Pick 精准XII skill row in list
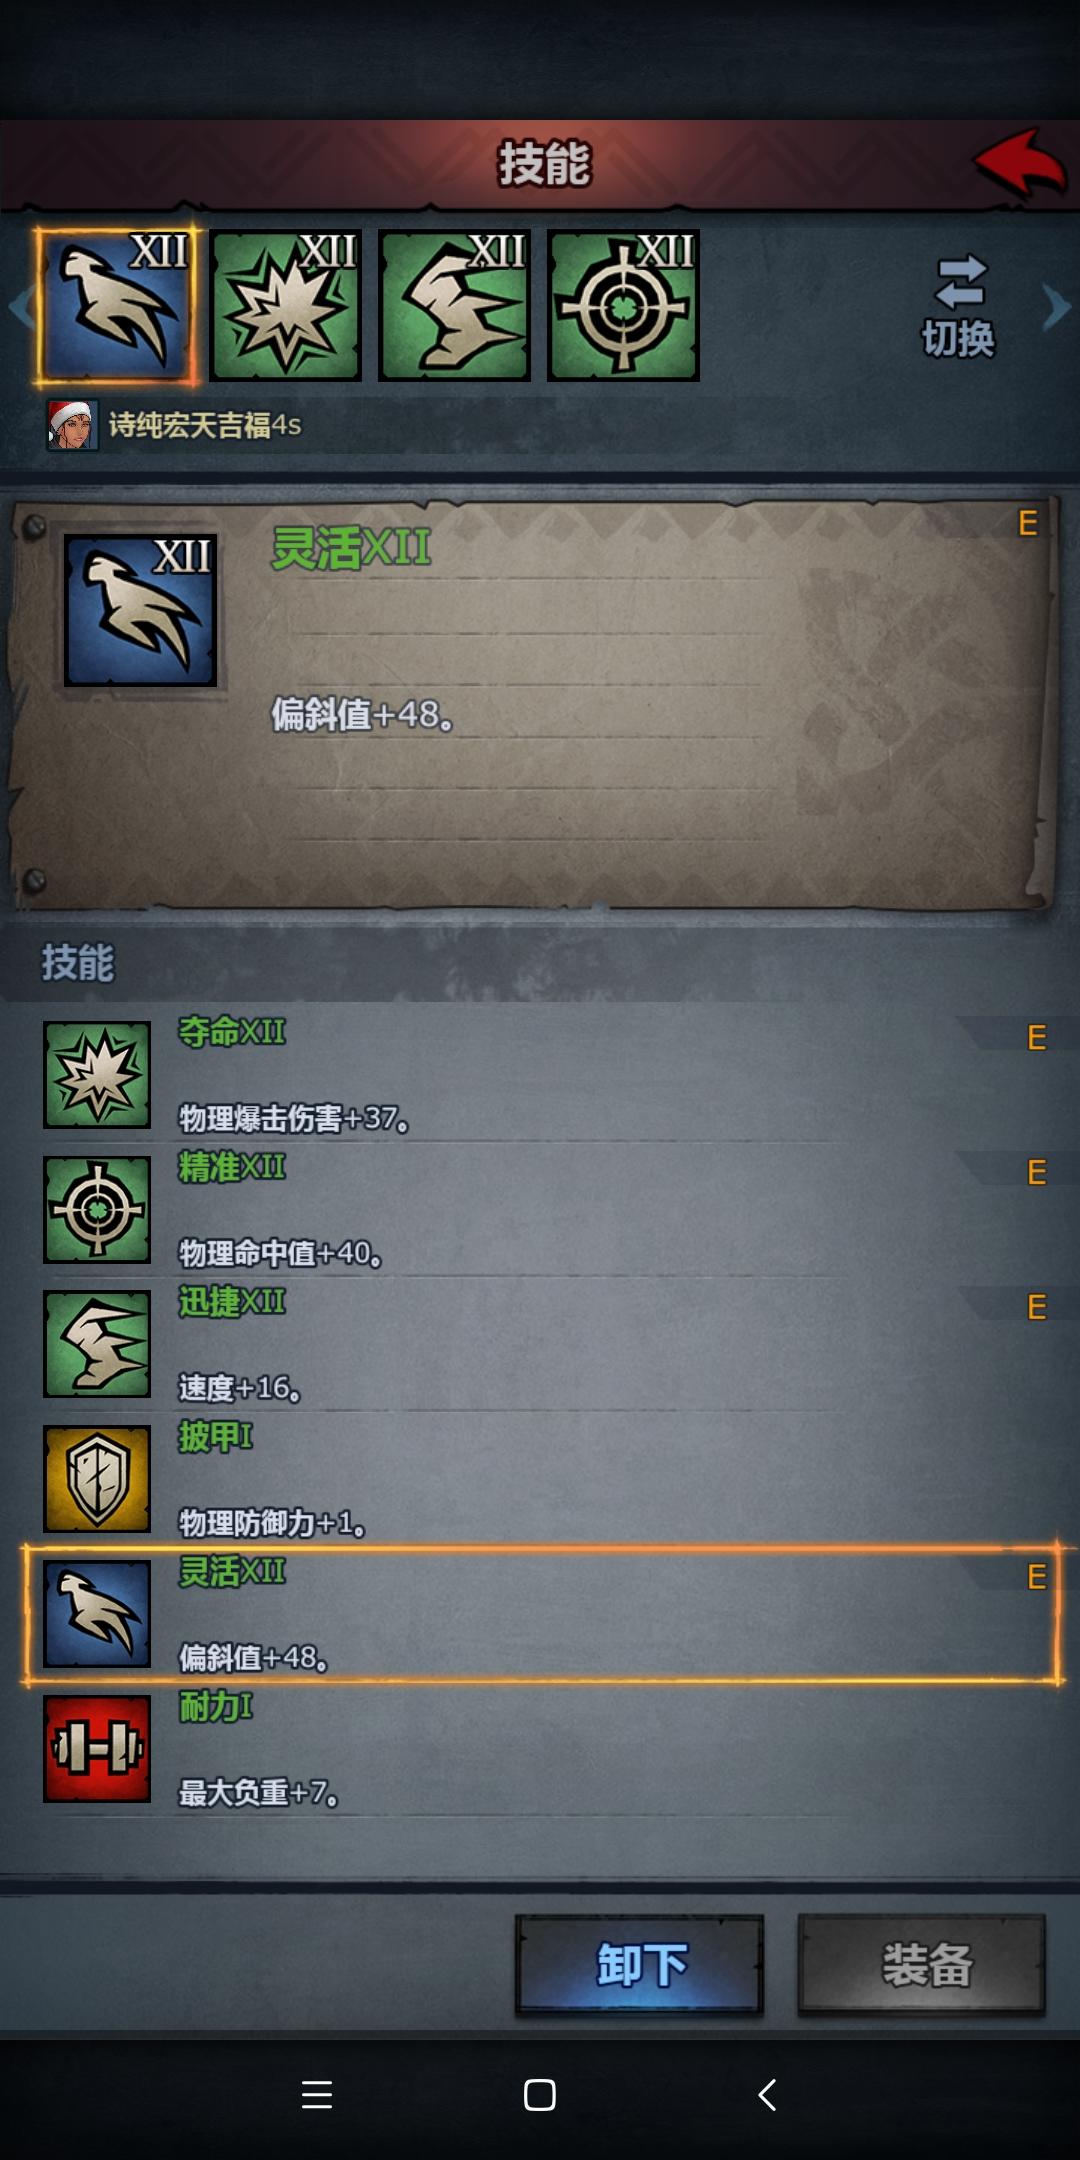Viewport: 1080px width, 2160px height. coord(540,1209)
